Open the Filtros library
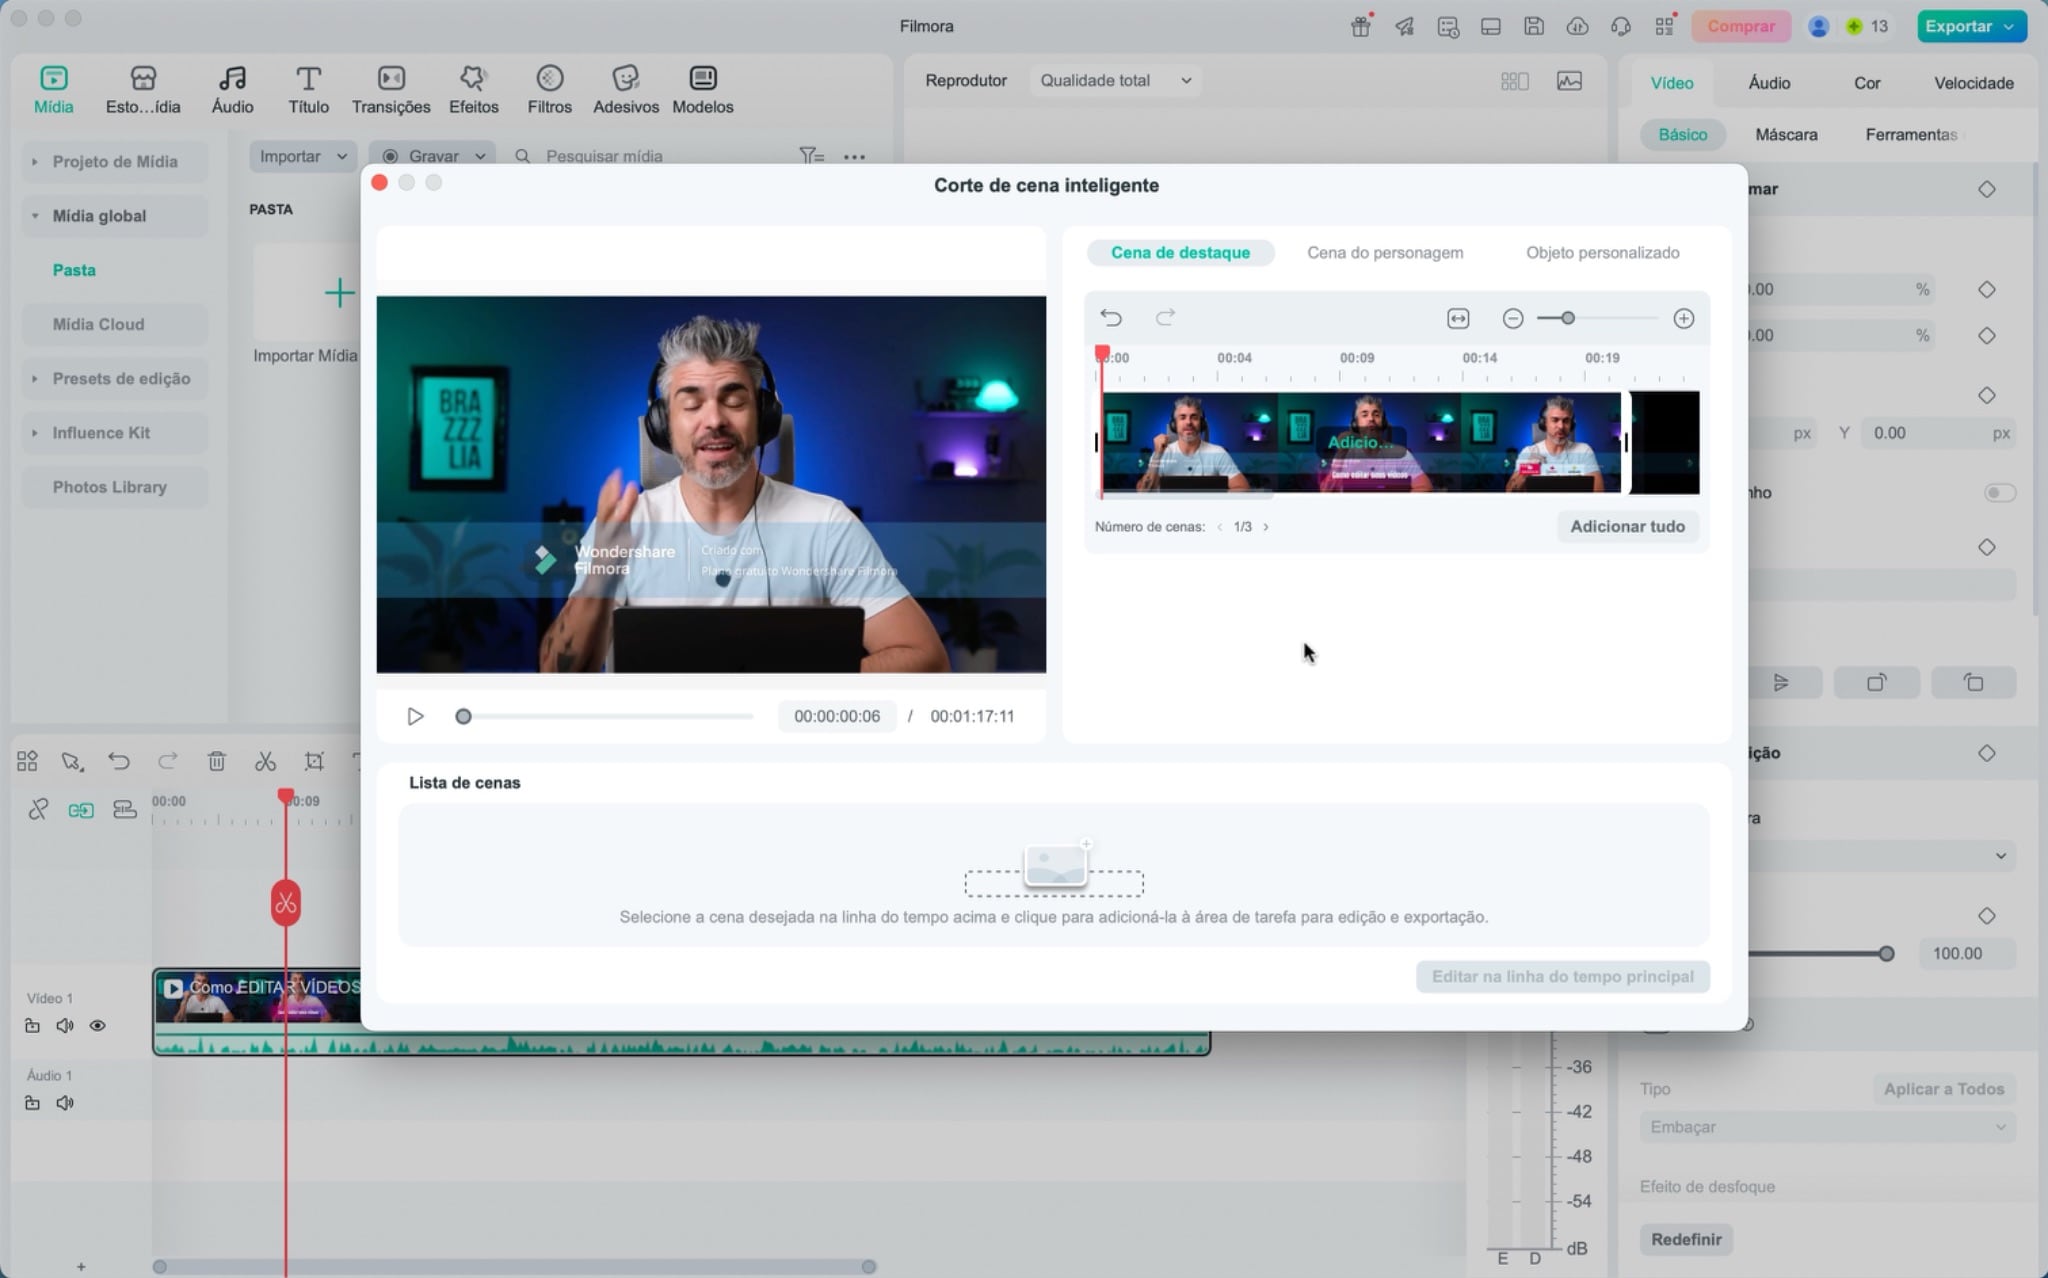This screenshot has width=2048, height=1278. pos(549,78)
